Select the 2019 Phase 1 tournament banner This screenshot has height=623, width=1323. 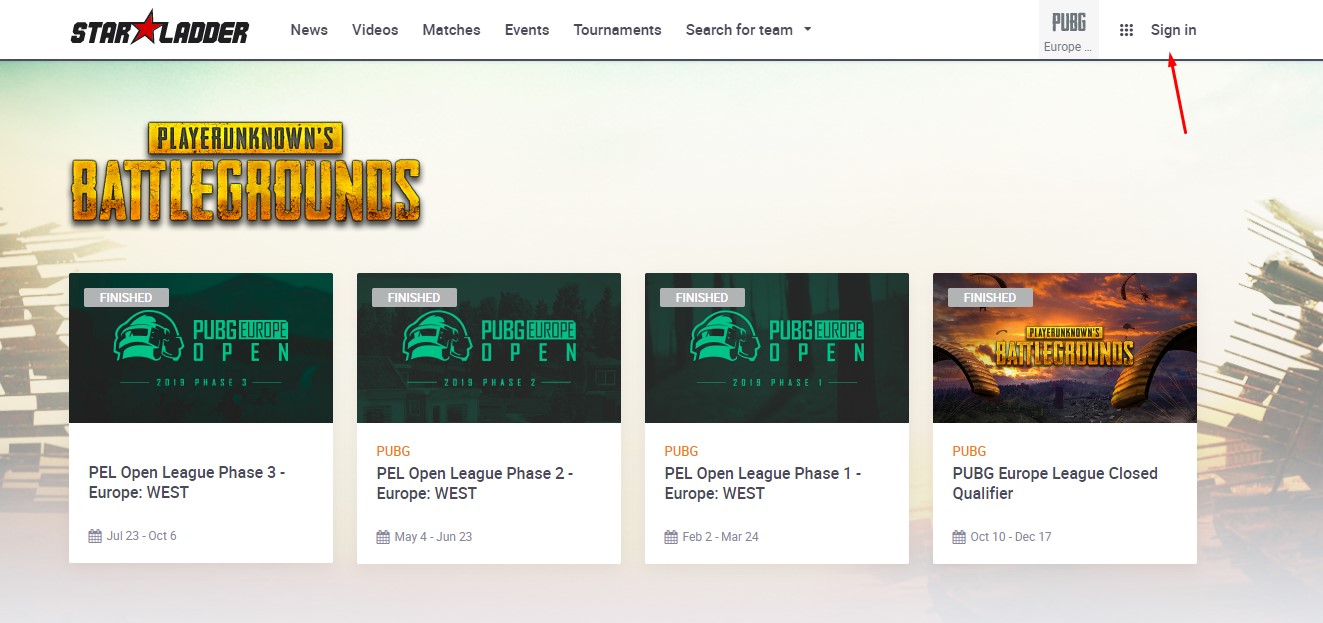click(x=777, y=348)
